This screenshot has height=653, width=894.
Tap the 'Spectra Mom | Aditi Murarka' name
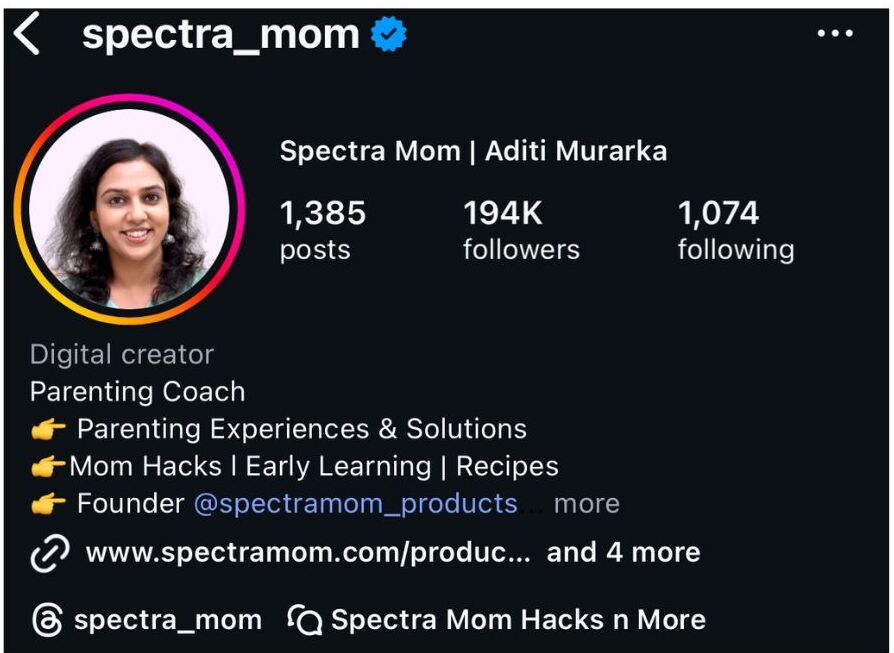click(473, 152)
